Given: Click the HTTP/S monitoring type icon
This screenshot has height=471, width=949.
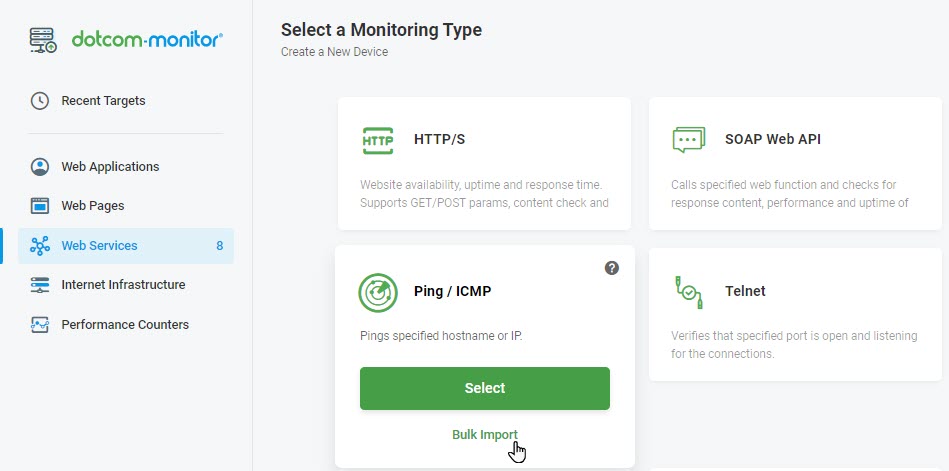Looking at the screenshot, I should [x=378, y=140].
